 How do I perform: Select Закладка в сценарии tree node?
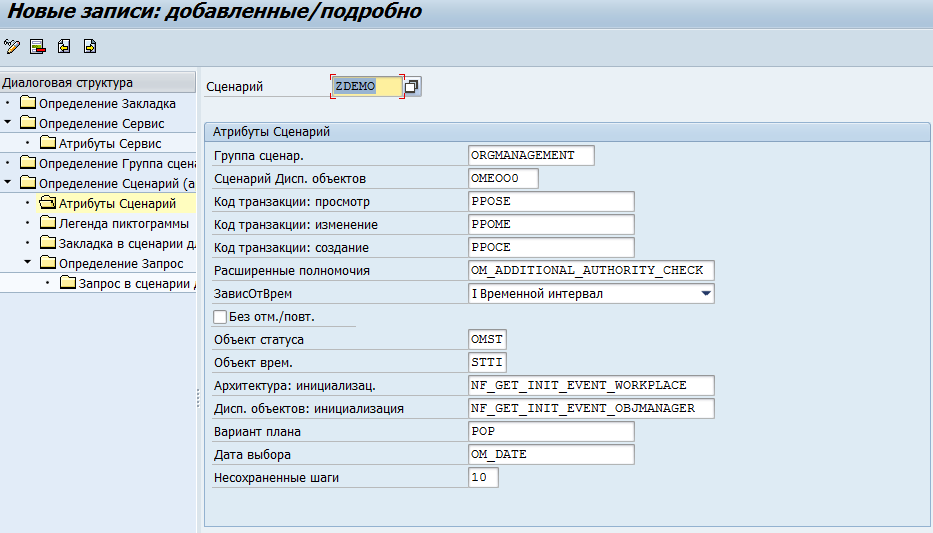pyautogui.click(x=127, y=244)
